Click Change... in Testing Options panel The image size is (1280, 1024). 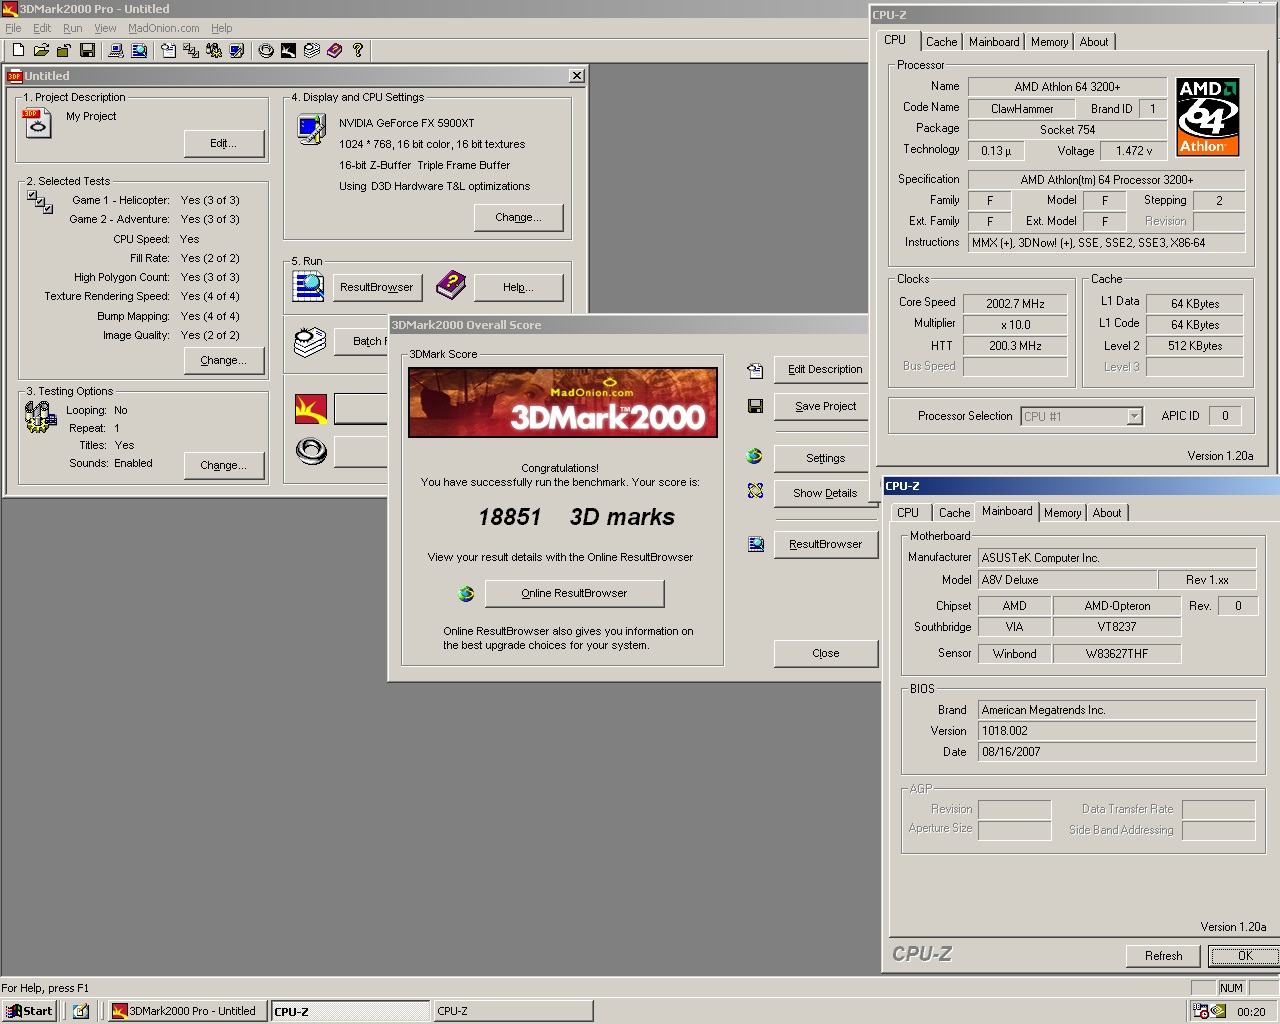click(x=224, y=465)
